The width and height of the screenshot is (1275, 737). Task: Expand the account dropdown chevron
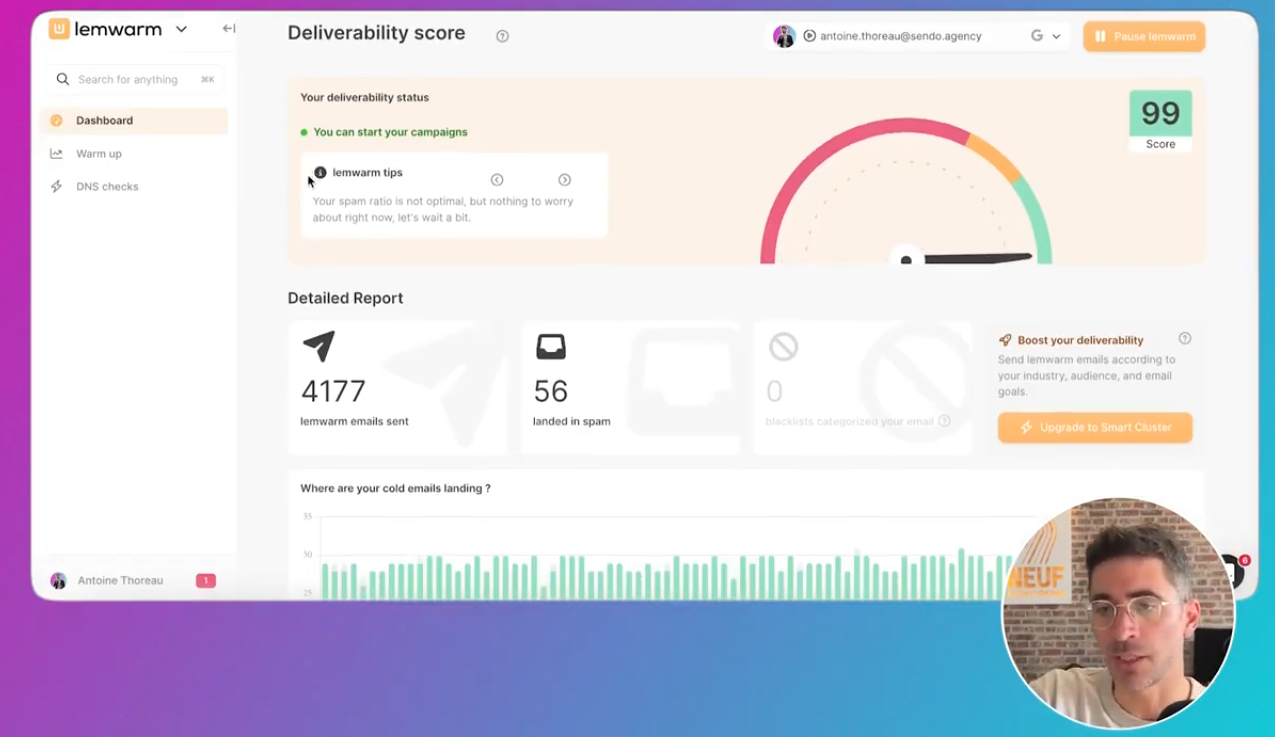click(x=1056, y=37)
